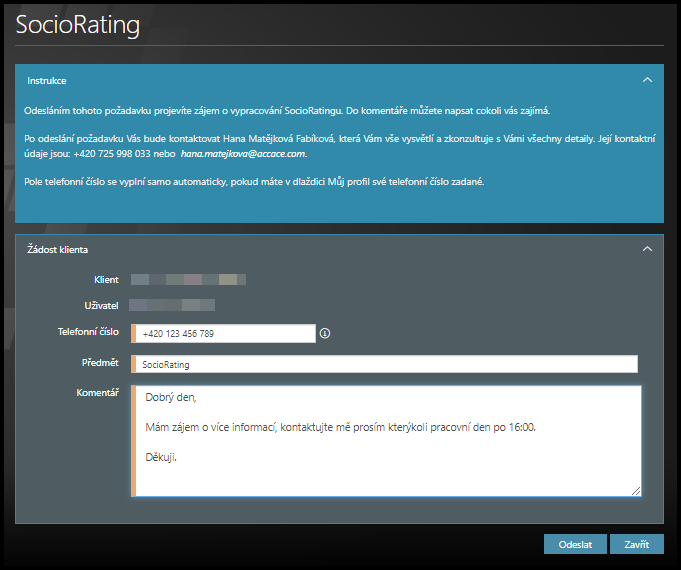
Task: Click into the Předmět field
Action: coord(385,365)
